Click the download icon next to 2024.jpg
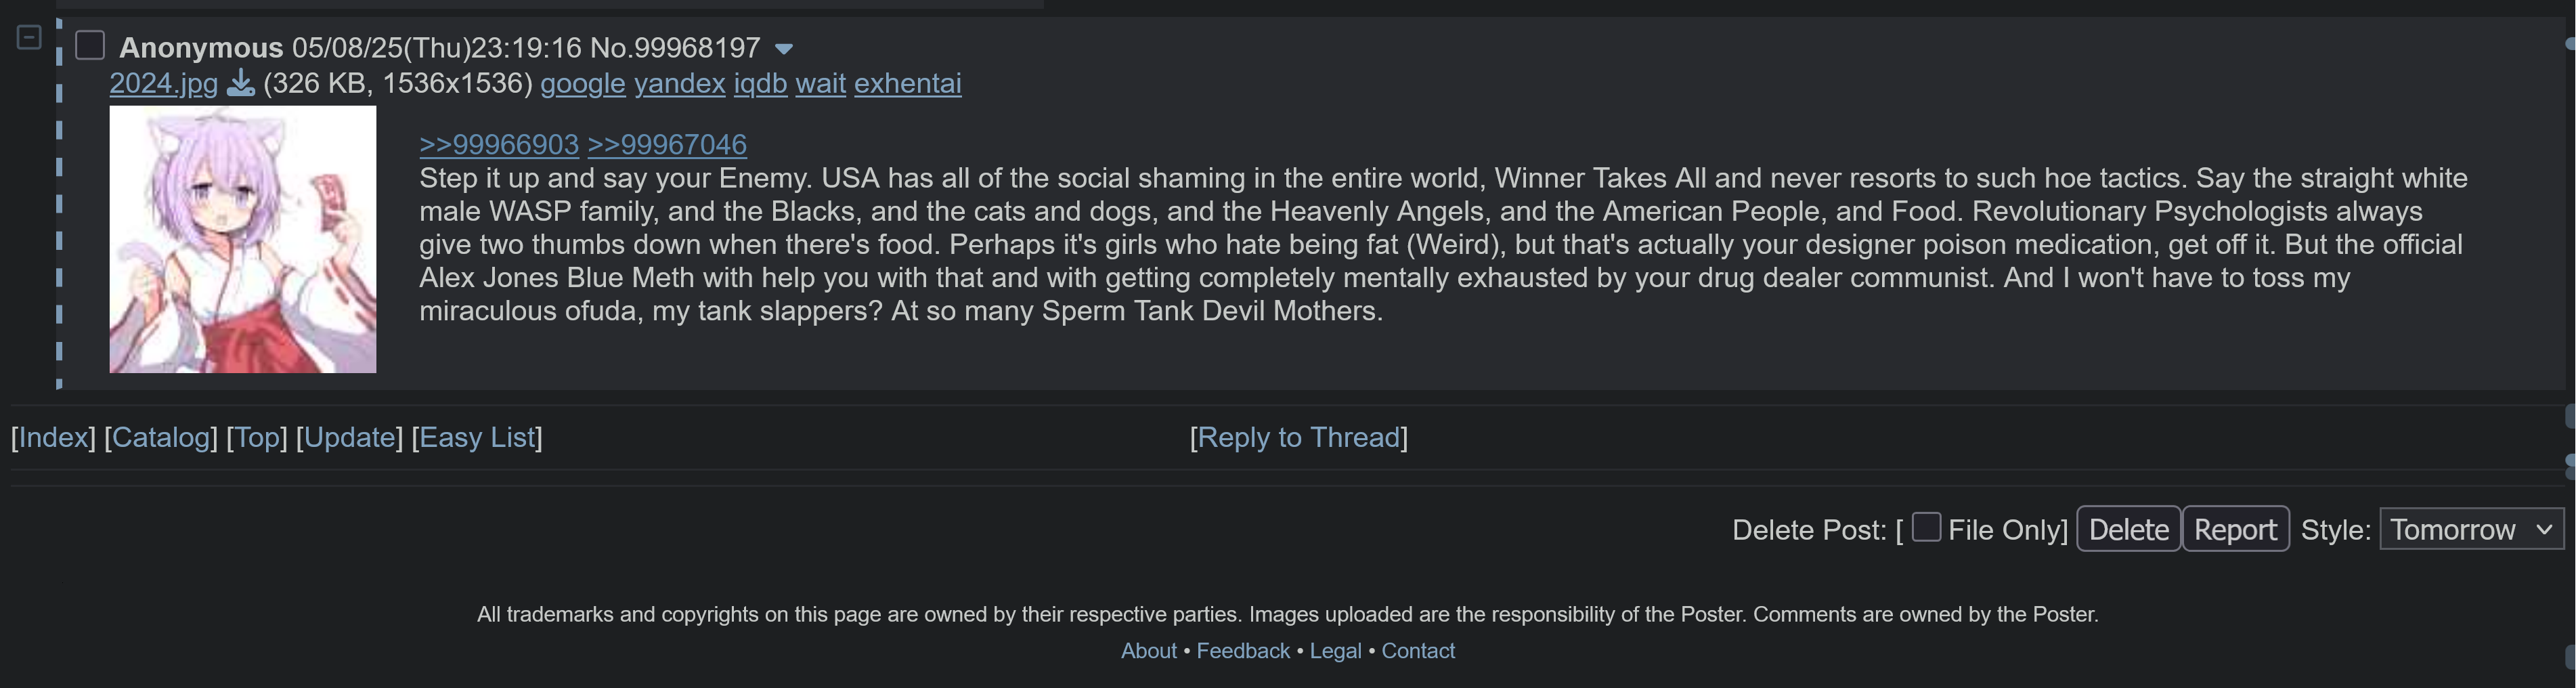The width and height of the screenshot is (2576, 688). 240,84
